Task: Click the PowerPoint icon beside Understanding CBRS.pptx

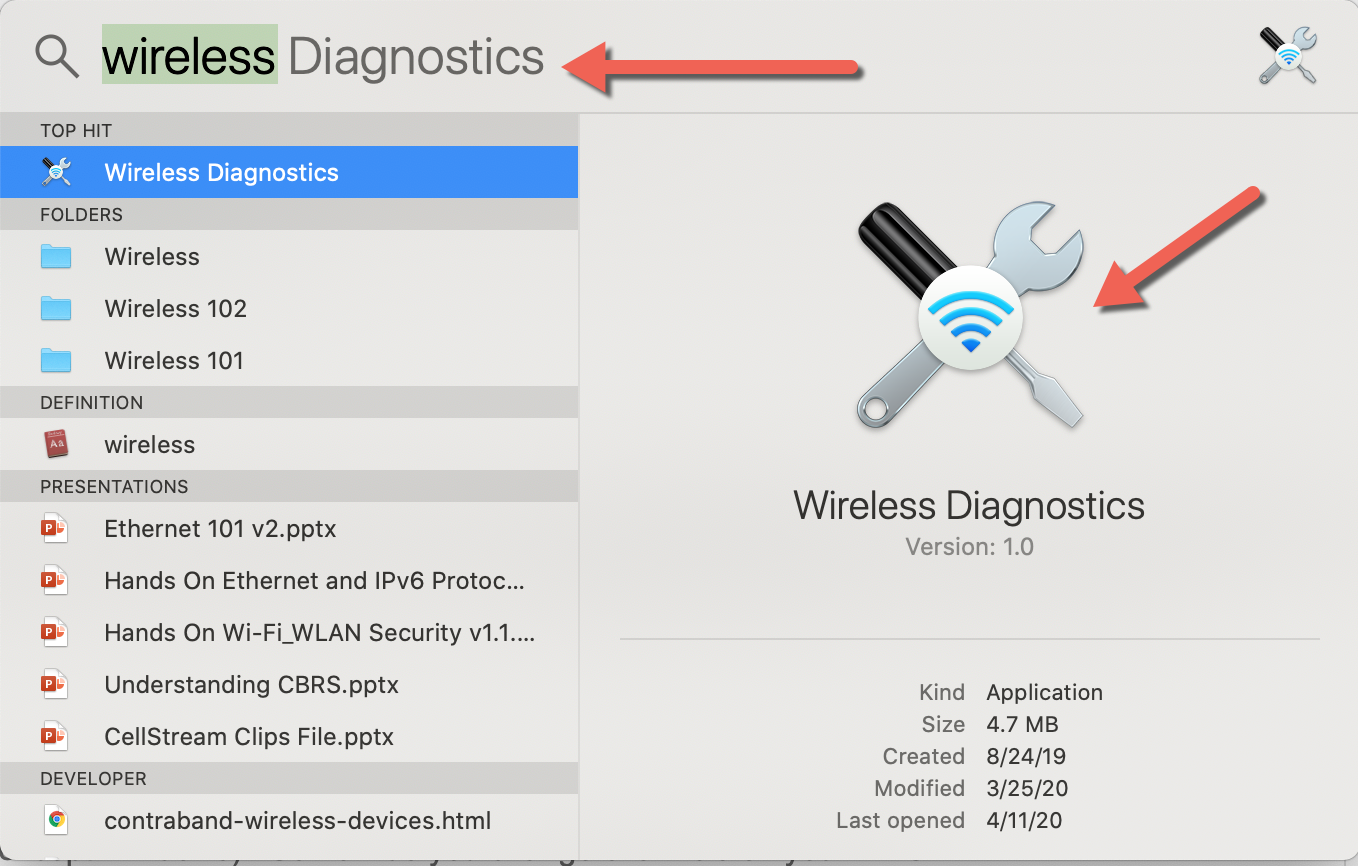Action: pyautogui.click(x=55, y=685)
